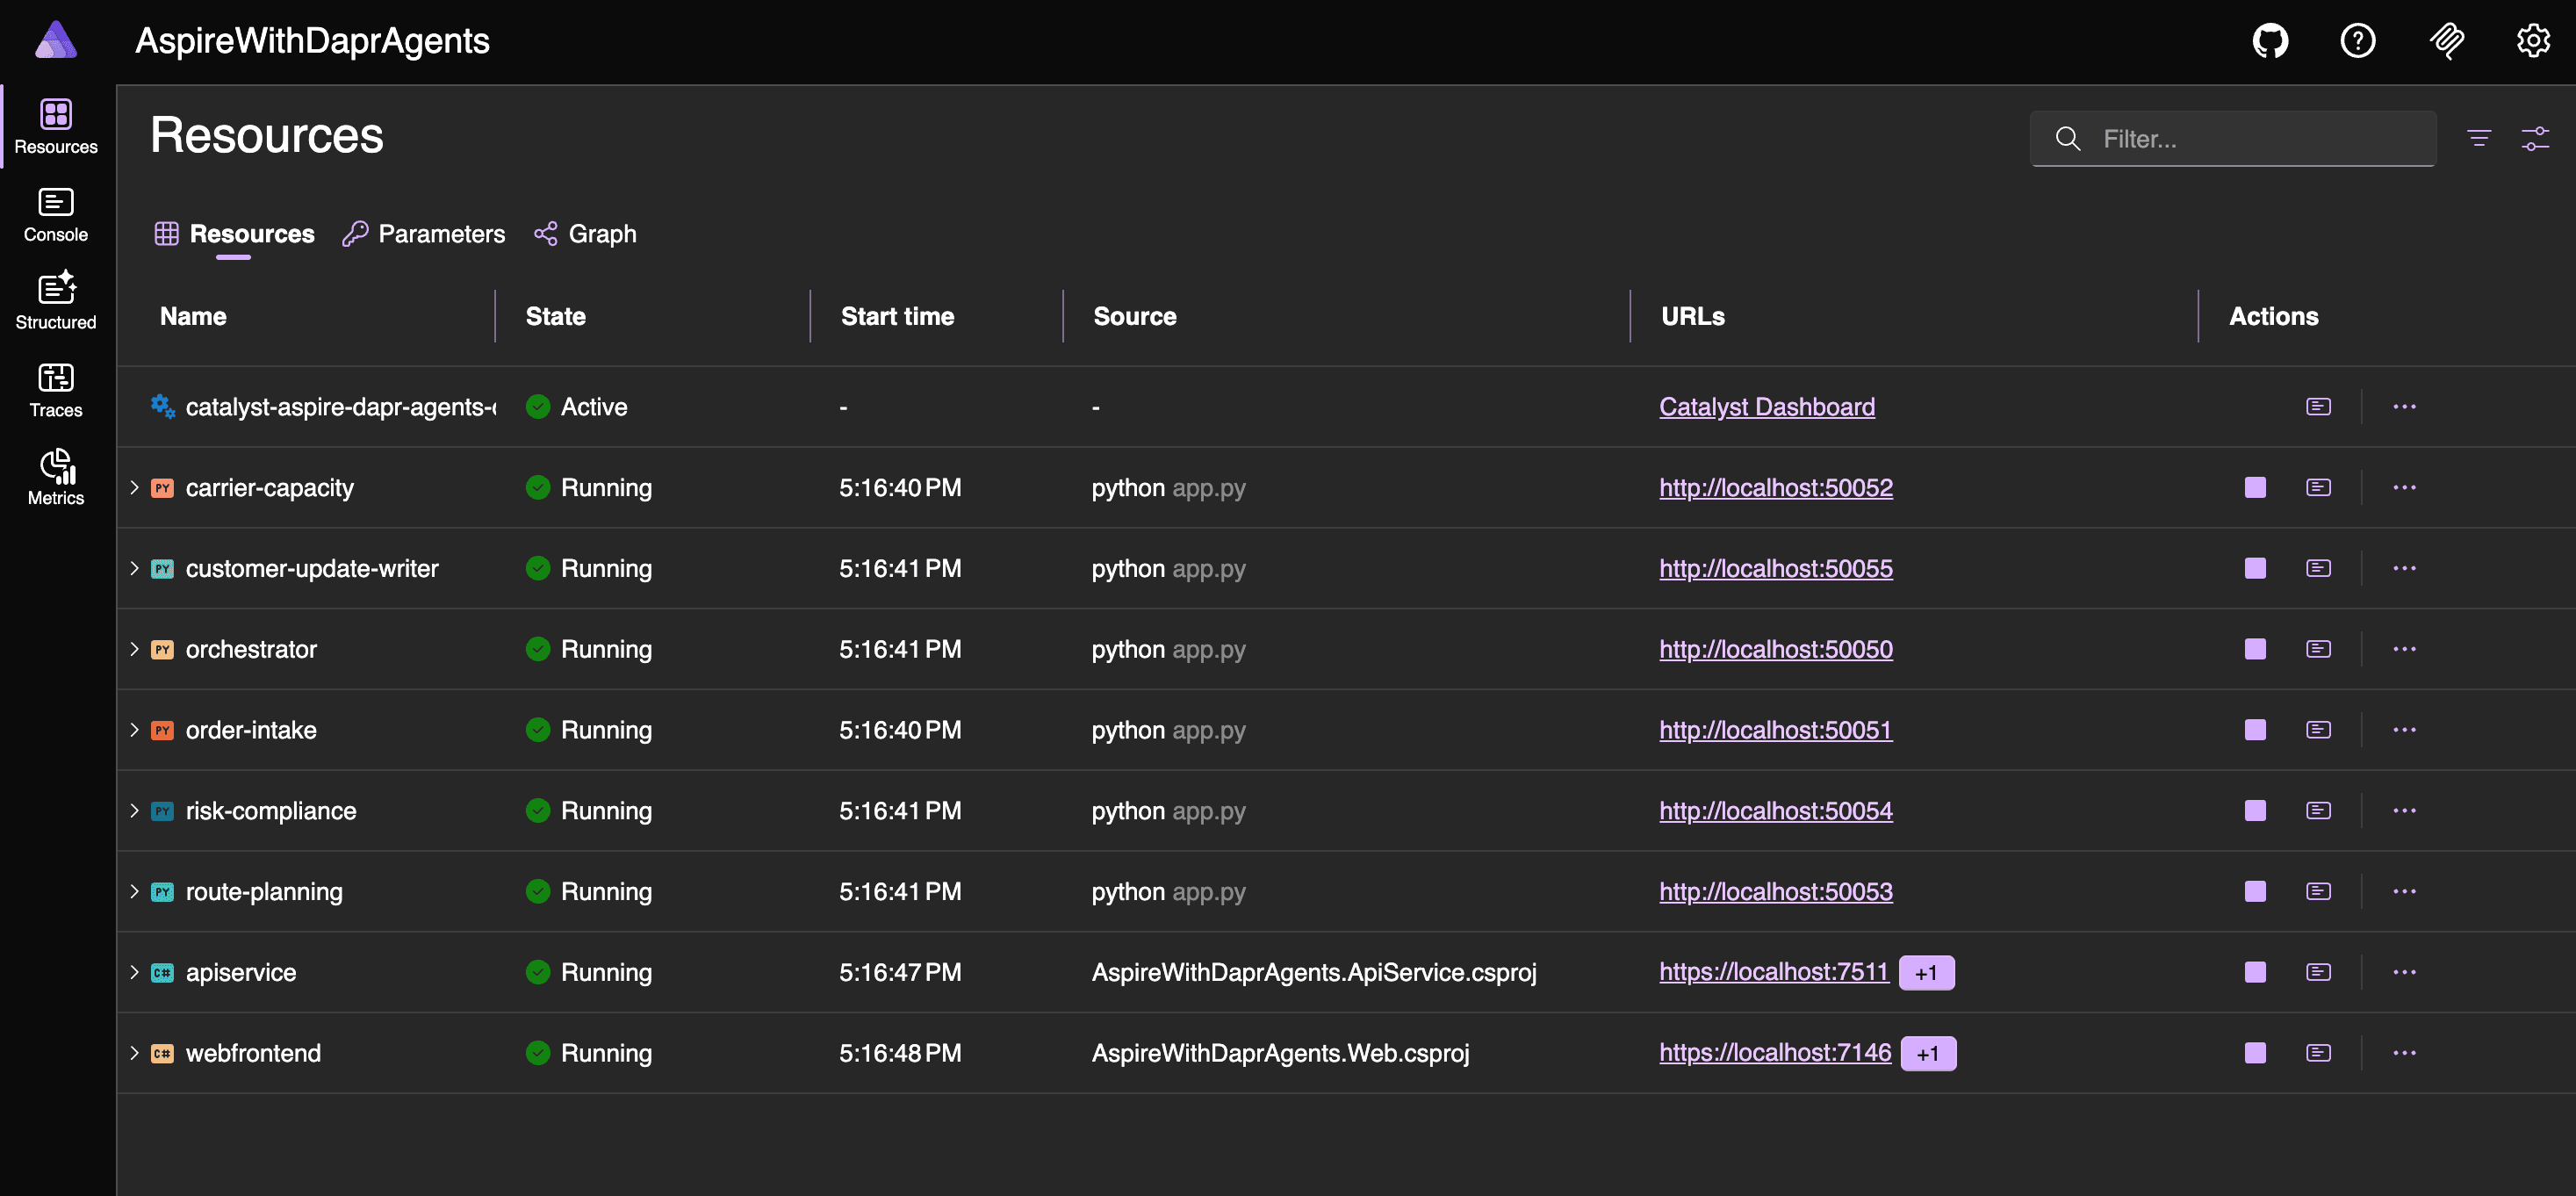Open the GitHub repository icon
Screen dimensions: 2576x1196
(2270, 41)
